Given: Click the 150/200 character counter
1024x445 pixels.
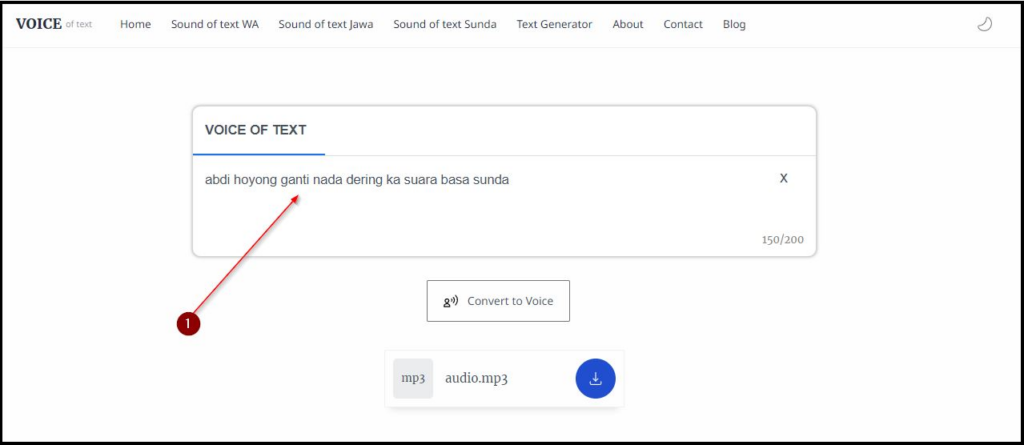Looking at the screenshot, I should [x=781, y=240].
